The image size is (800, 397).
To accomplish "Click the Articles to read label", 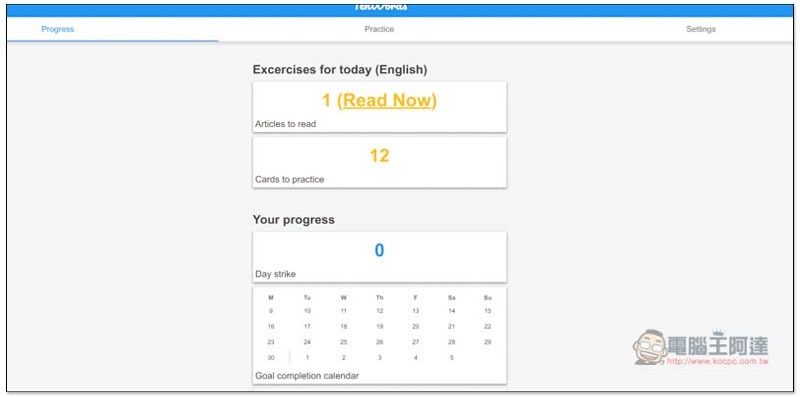I will (x=286, y=124).
